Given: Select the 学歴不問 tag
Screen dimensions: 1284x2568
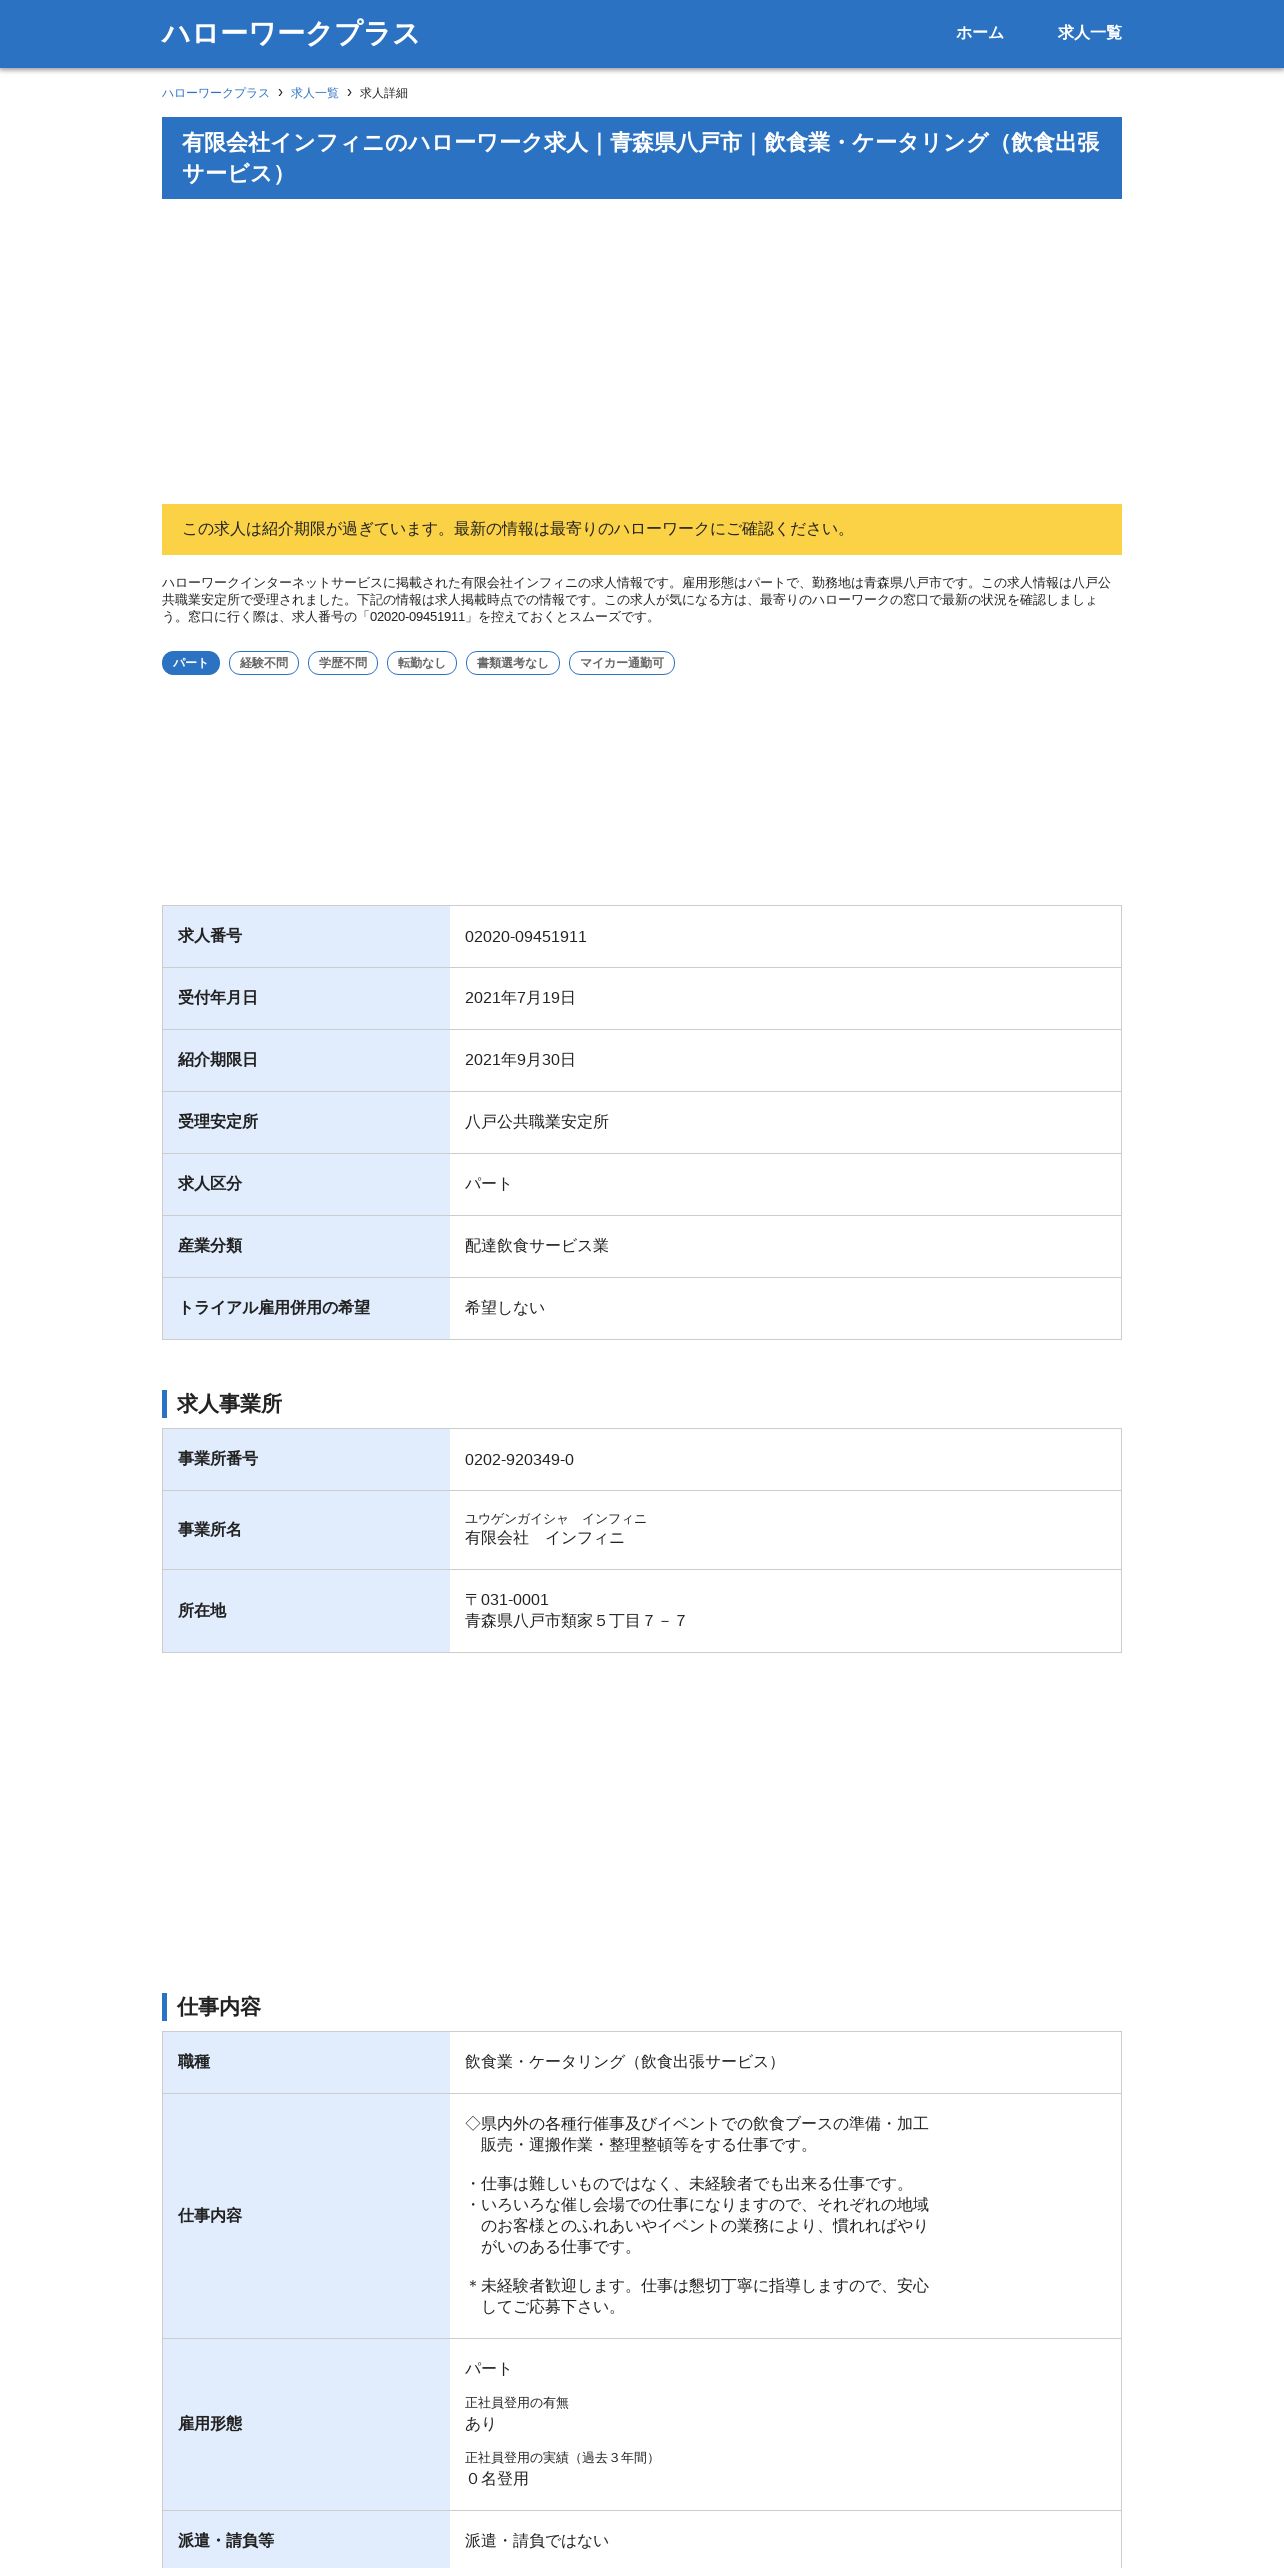Looking at the screenshot, I should 343,663.
